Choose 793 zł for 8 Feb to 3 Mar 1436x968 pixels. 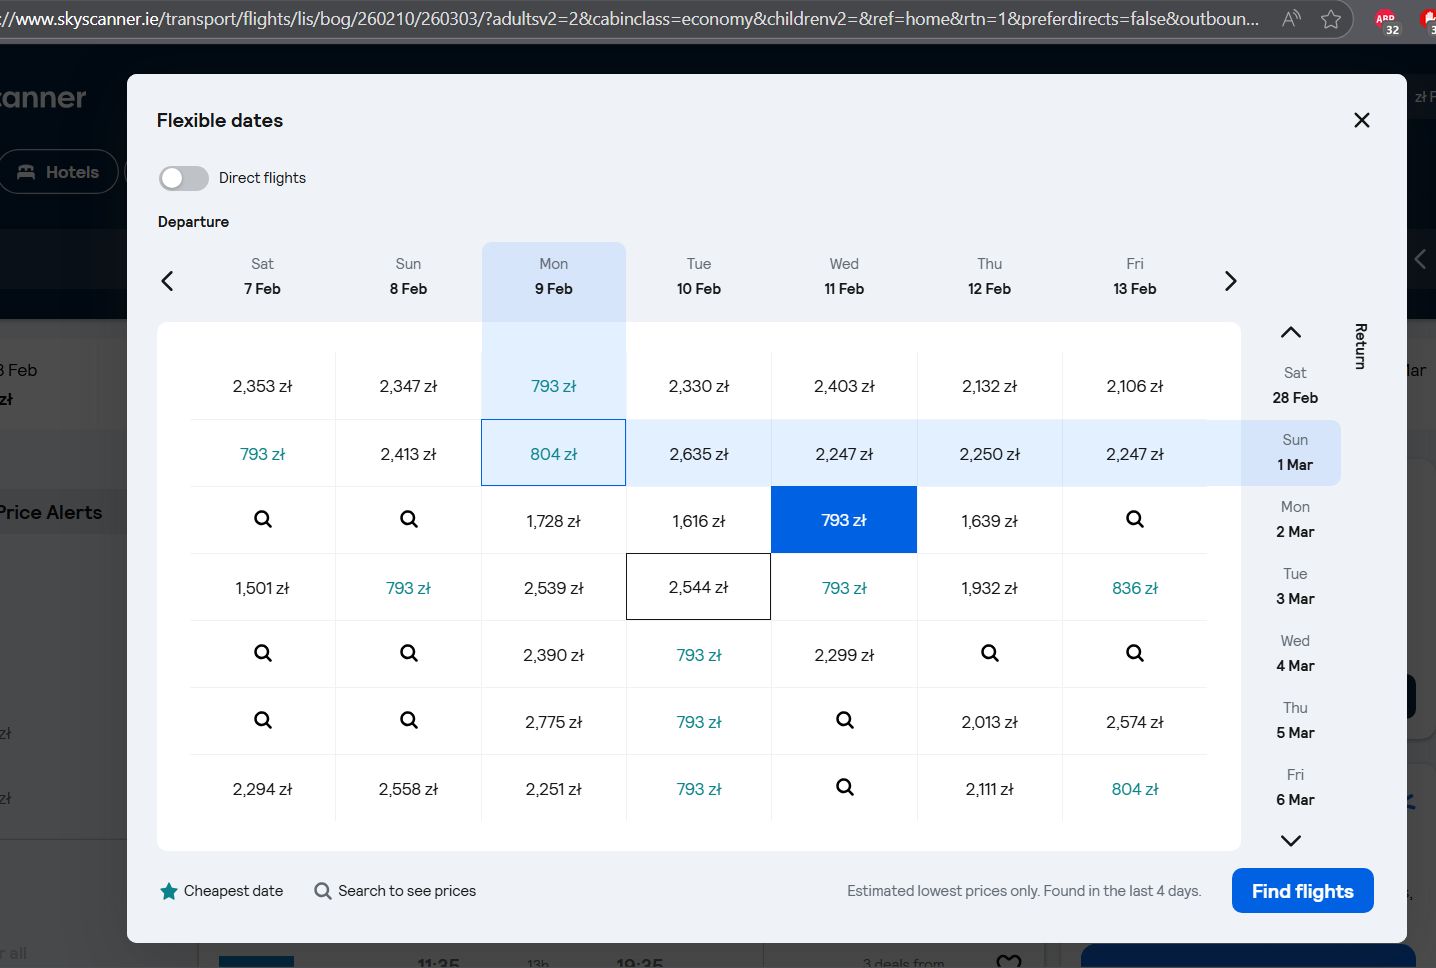pos(409,588)
